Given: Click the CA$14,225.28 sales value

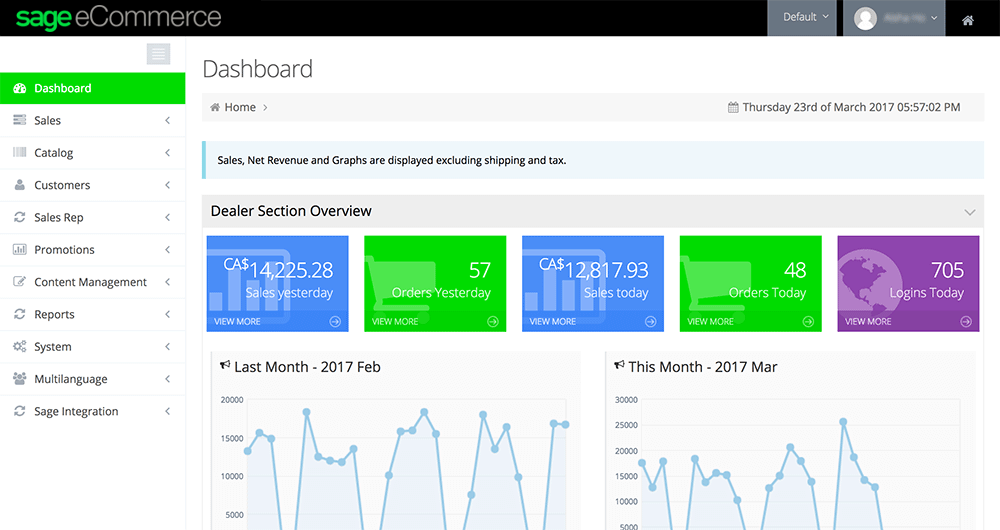Looking at the screenshot, I should click(278, 269).
